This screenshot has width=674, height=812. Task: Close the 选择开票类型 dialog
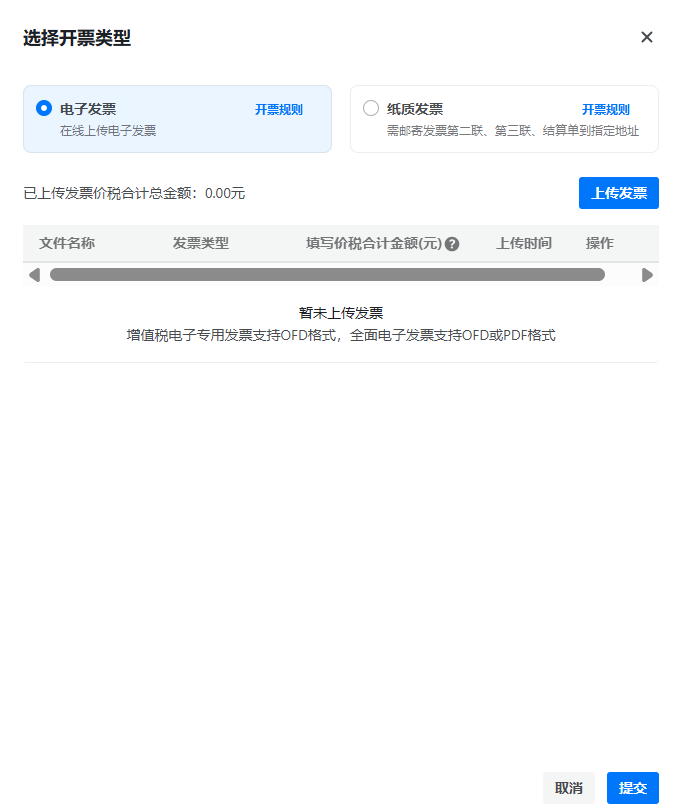tap(646, 37)
